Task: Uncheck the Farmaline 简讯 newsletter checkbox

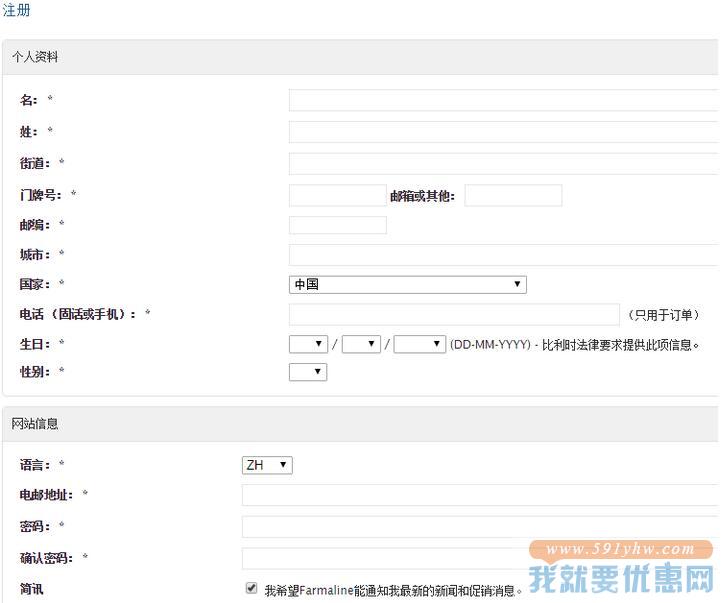Action: (251, 588)
